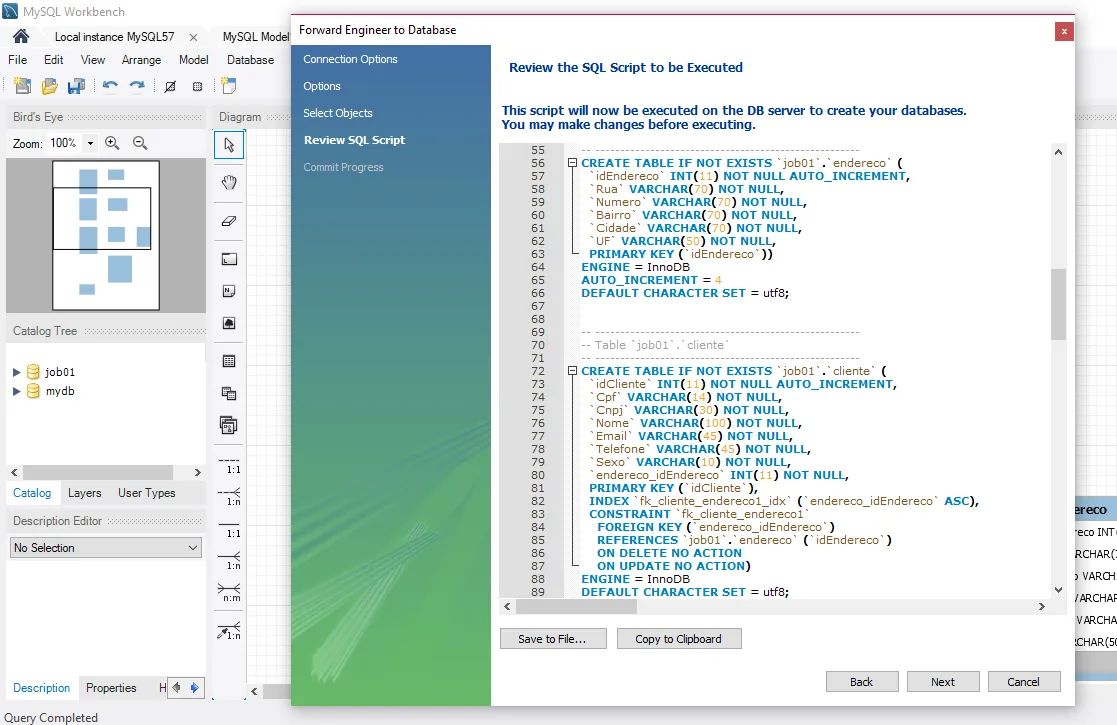Open the Zoom percentage dropdown

click(x=90, y=143)
